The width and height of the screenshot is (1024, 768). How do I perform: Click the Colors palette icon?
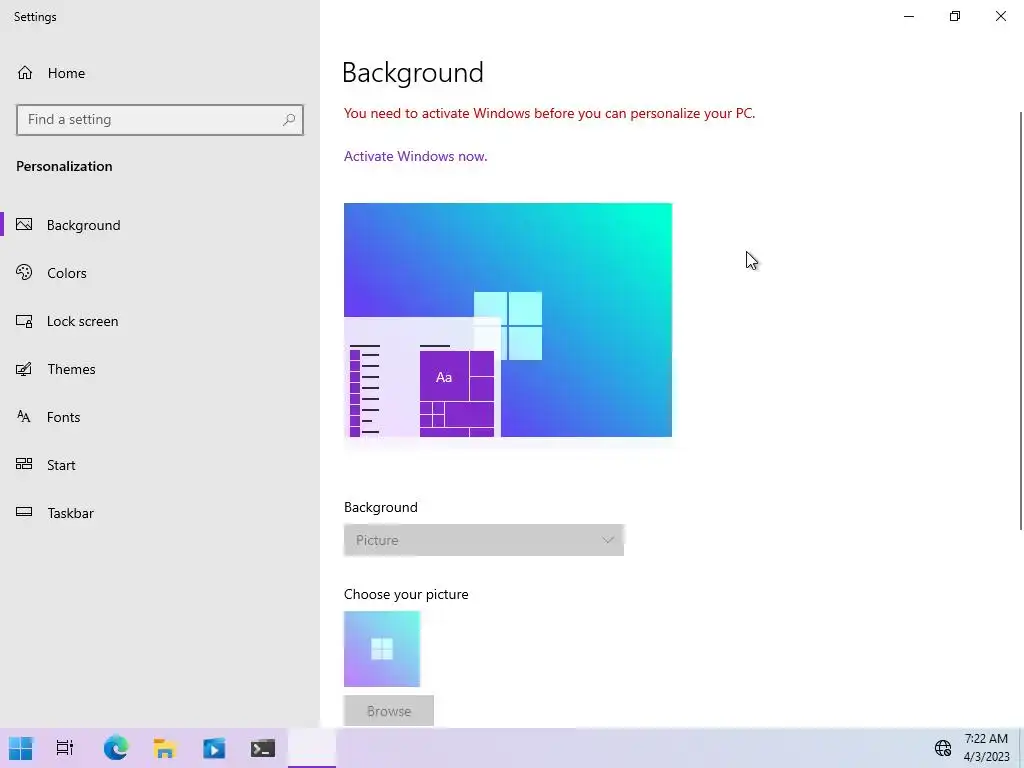click(24, 272)
